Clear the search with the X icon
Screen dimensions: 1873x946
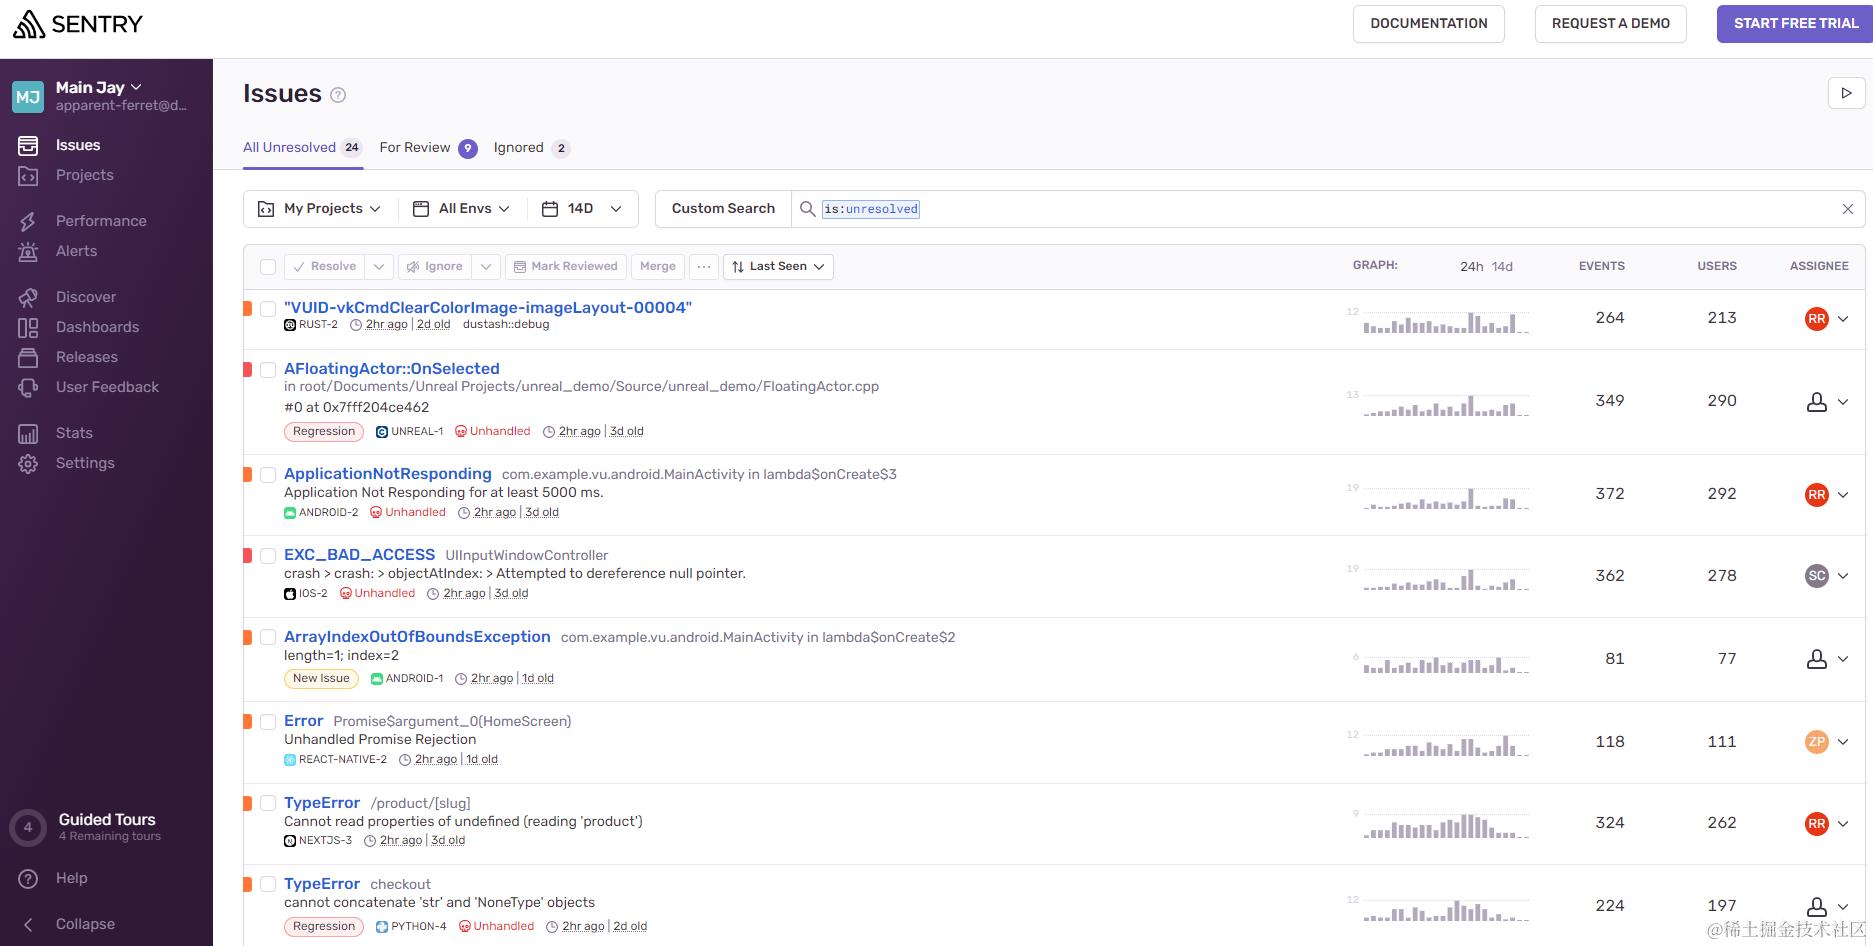(x=1847, y=209)
